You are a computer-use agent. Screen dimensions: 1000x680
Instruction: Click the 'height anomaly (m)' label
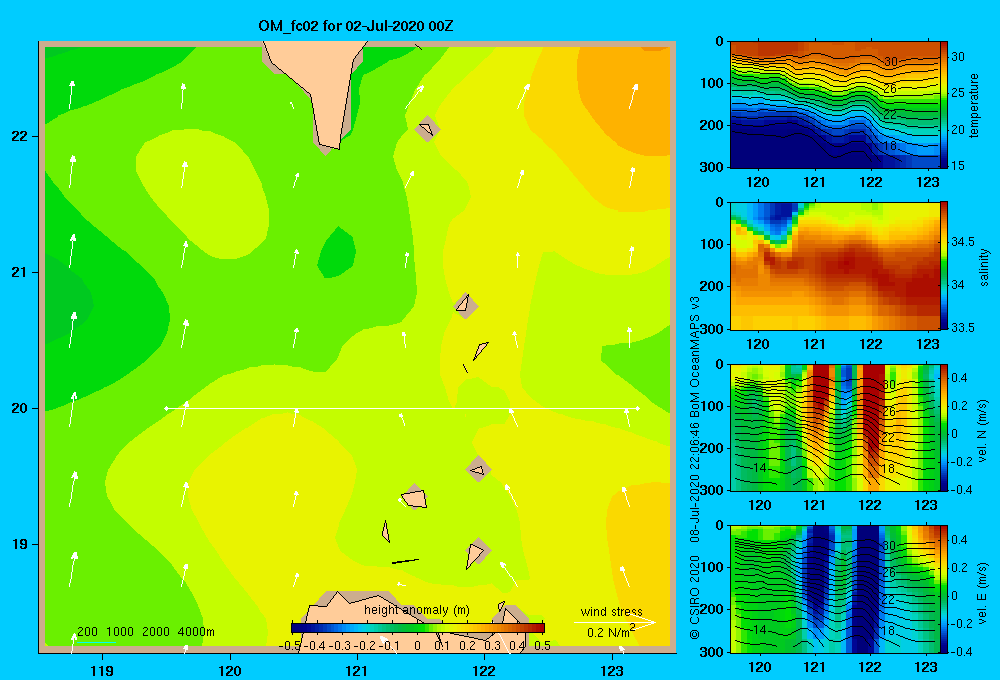pyautogui.click(x=416, y=610)
